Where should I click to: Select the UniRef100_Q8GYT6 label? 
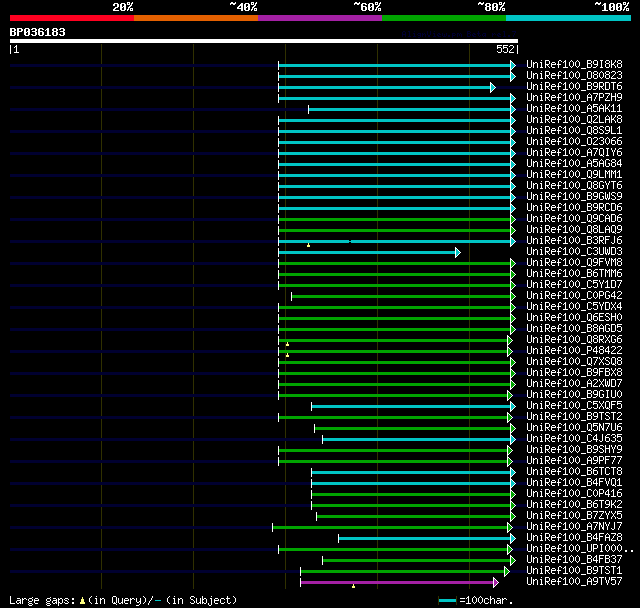coord(574,186)
